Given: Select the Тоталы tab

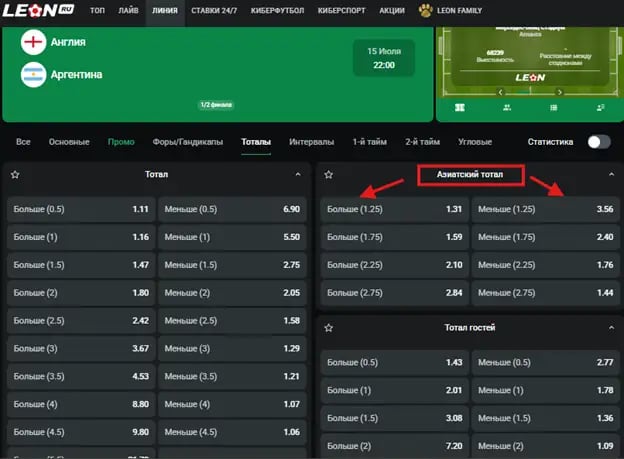Looking at the screenshot, I should coord(256,142).
